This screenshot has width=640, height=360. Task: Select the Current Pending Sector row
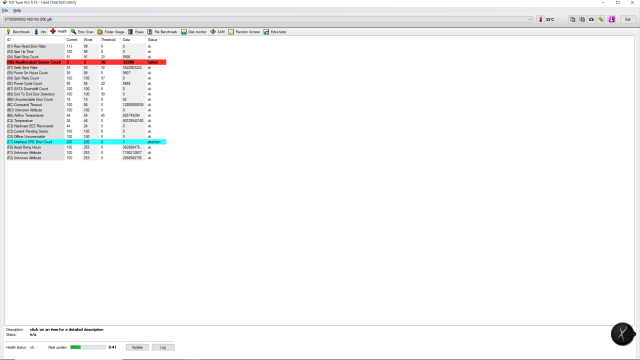click(x=86, y=131)
